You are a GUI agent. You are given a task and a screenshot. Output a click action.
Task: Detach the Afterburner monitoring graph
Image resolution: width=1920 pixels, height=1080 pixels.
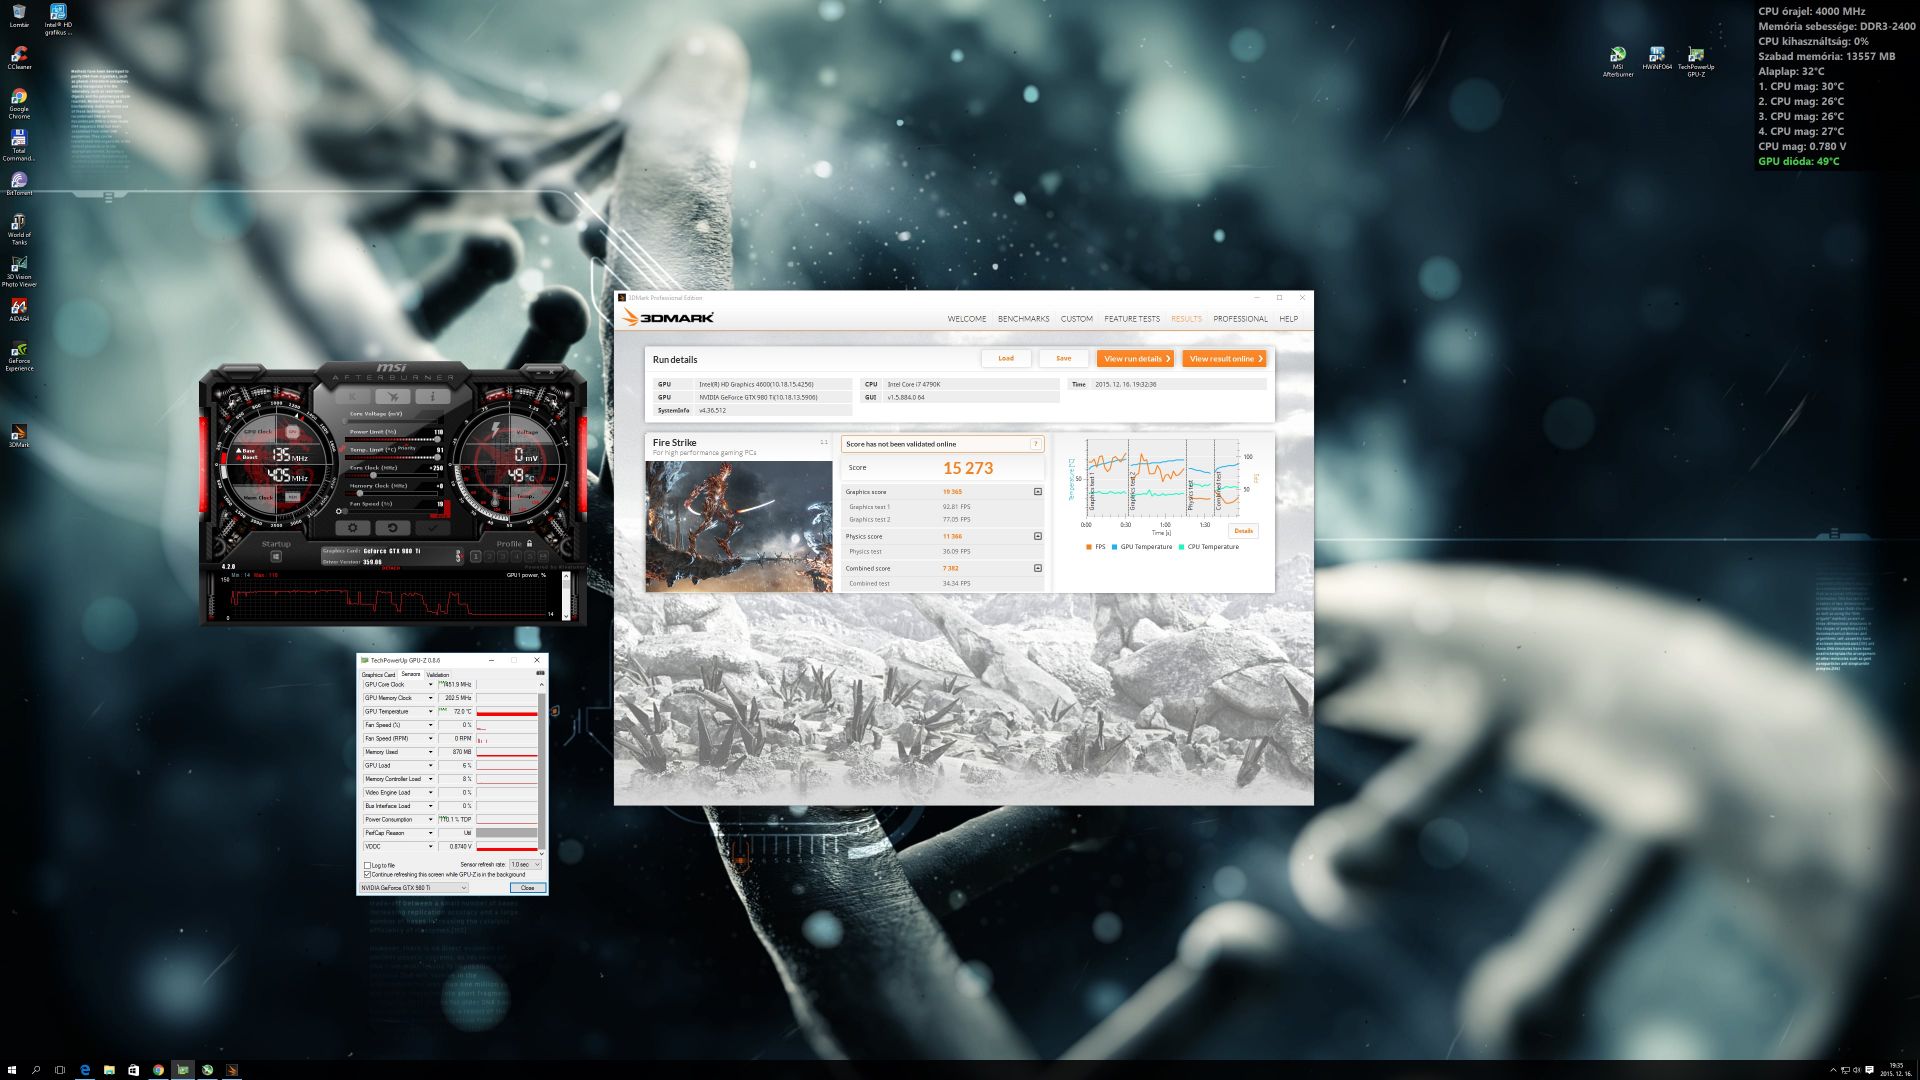[391, 568]
